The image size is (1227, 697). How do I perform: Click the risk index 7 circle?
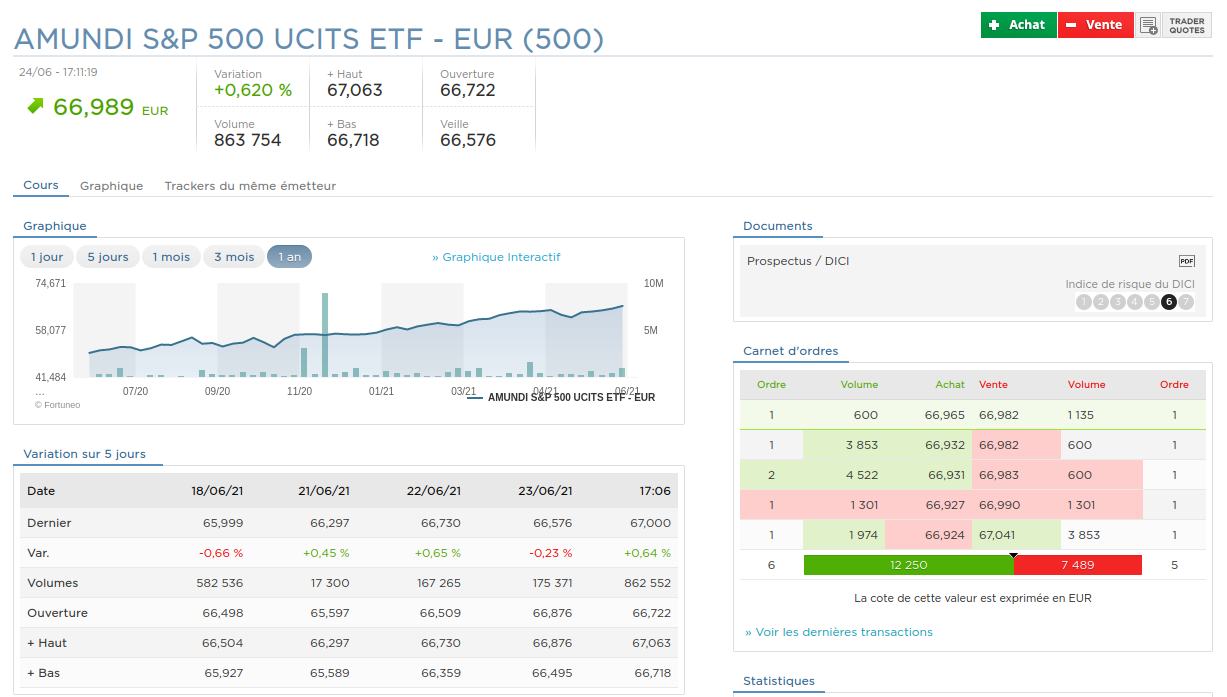tap(1186, 302)
